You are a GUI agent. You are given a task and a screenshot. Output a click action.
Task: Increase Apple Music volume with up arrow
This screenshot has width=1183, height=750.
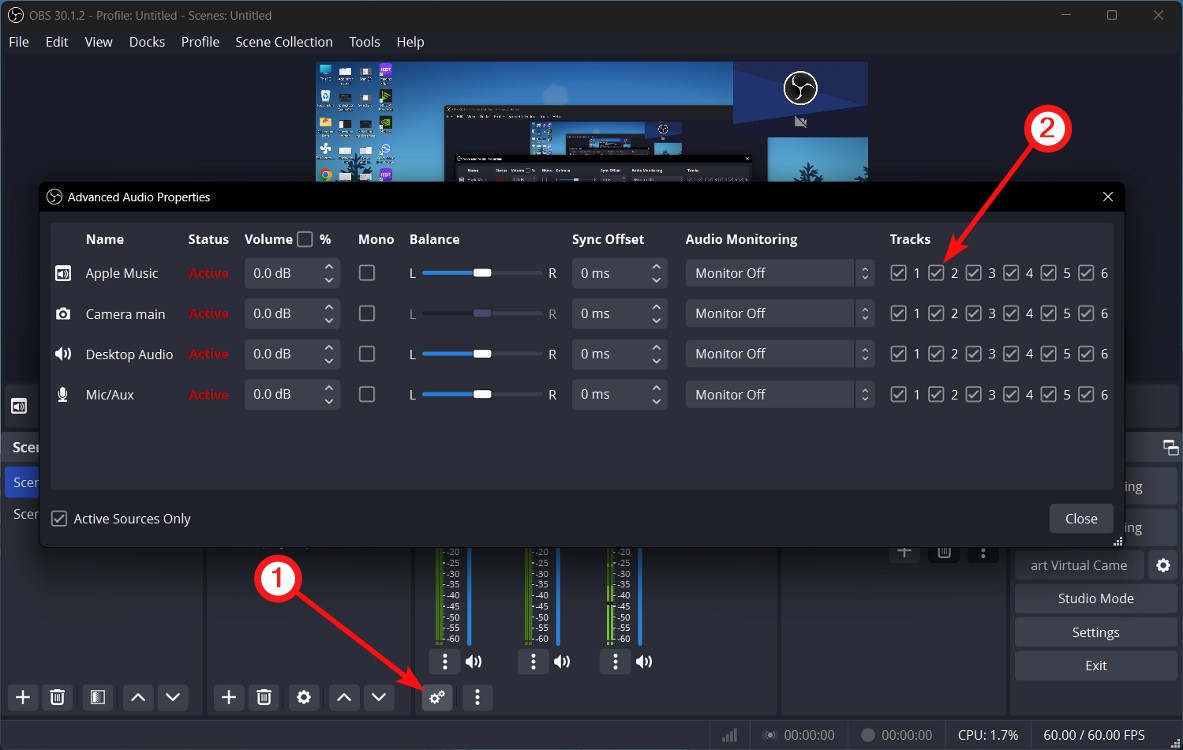click(x=329, y=267)
